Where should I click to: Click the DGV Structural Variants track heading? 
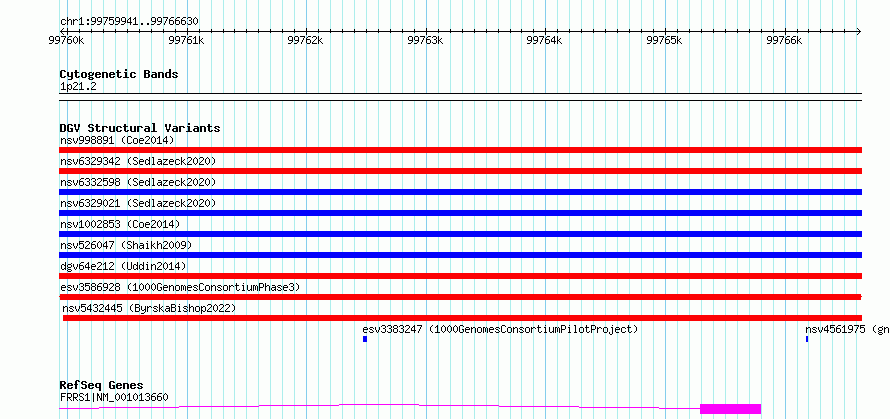pos(140,128)
